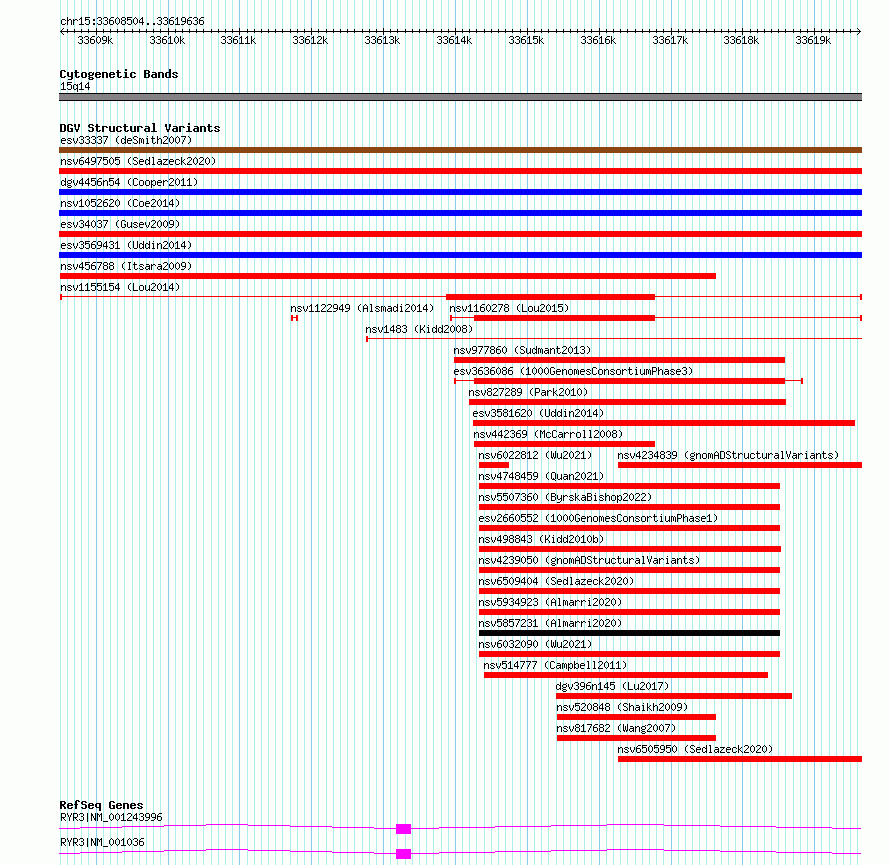This screenshot has width=890, height=865.
Task: Open nsv1122949 (Alsmadi2014) variant label
Action: (362, 308)
